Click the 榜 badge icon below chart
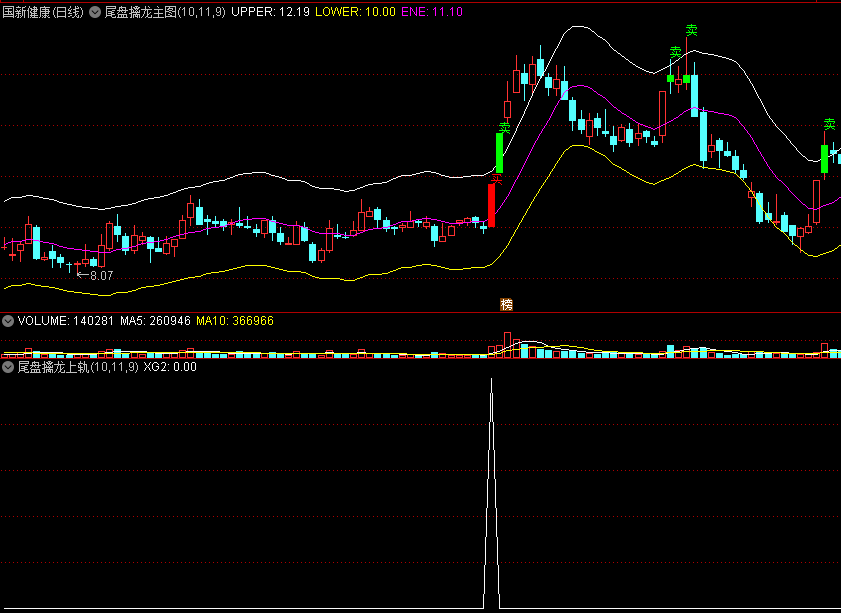The width and height of the screenshot is (841, 613). click(506, 305)
